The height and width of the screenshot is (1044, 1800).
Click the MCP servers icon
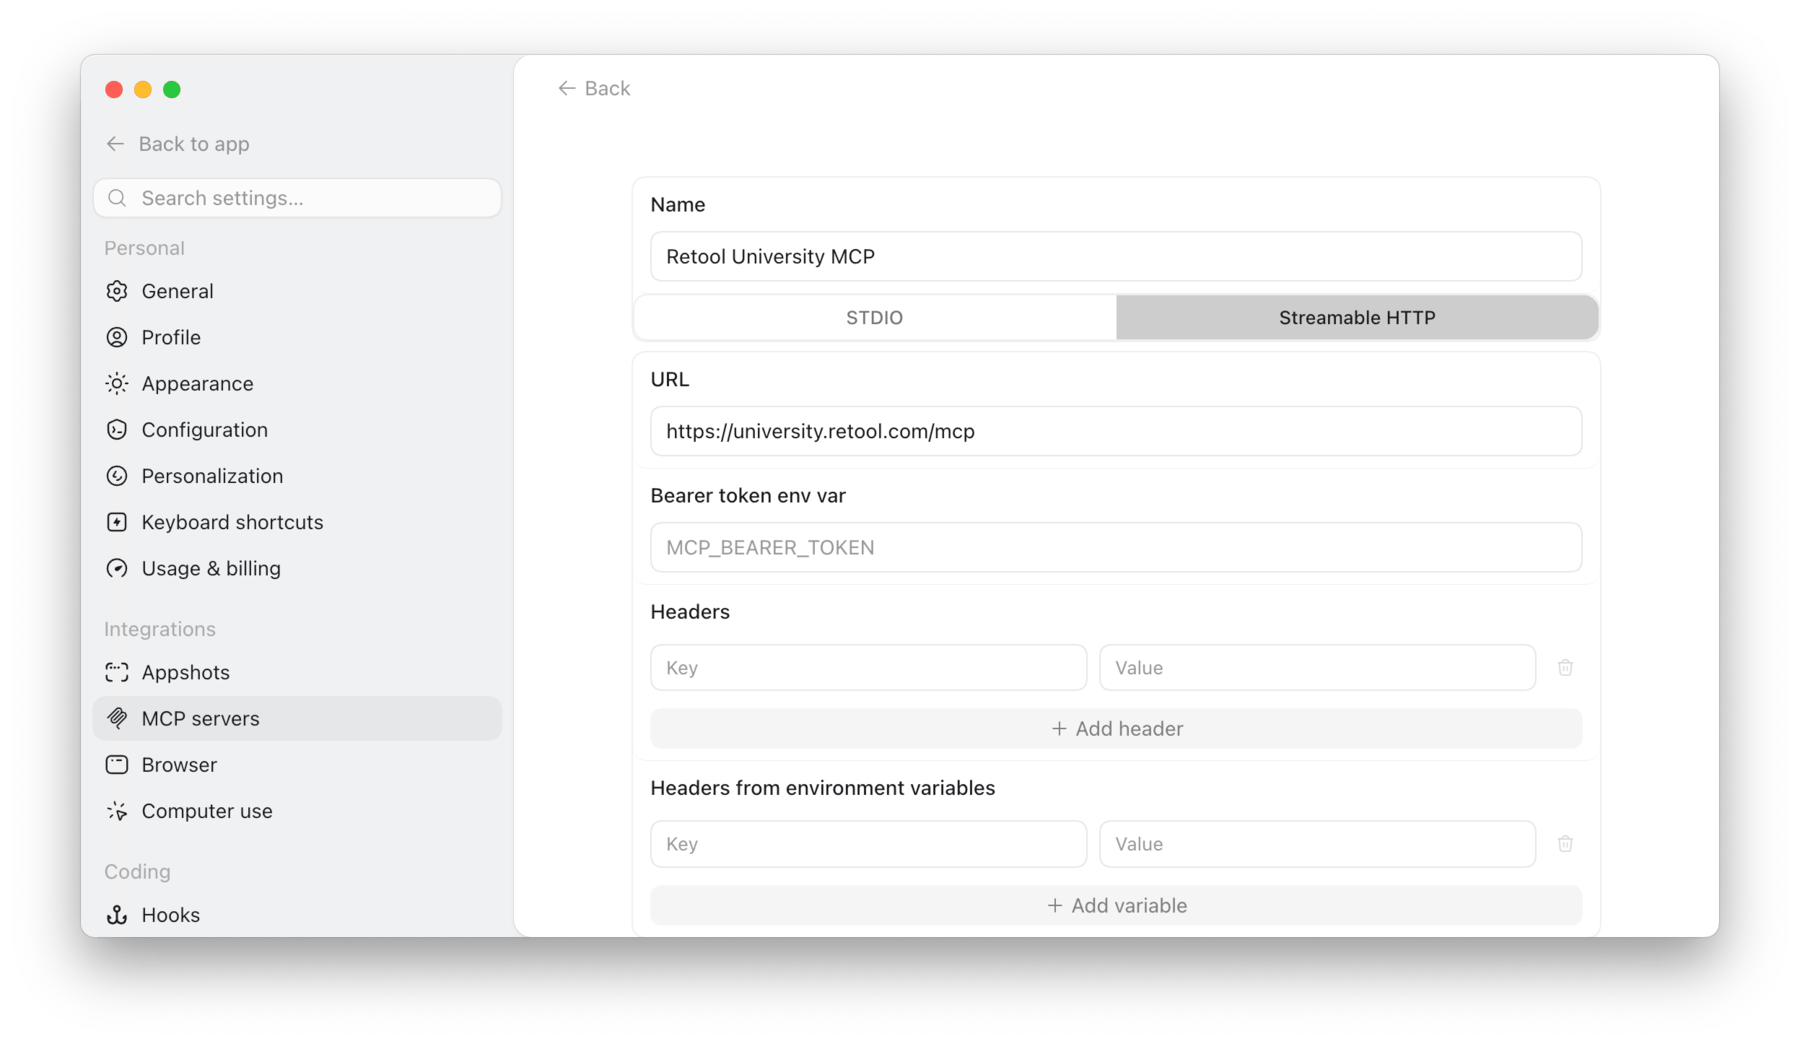(x=117, y=718)
